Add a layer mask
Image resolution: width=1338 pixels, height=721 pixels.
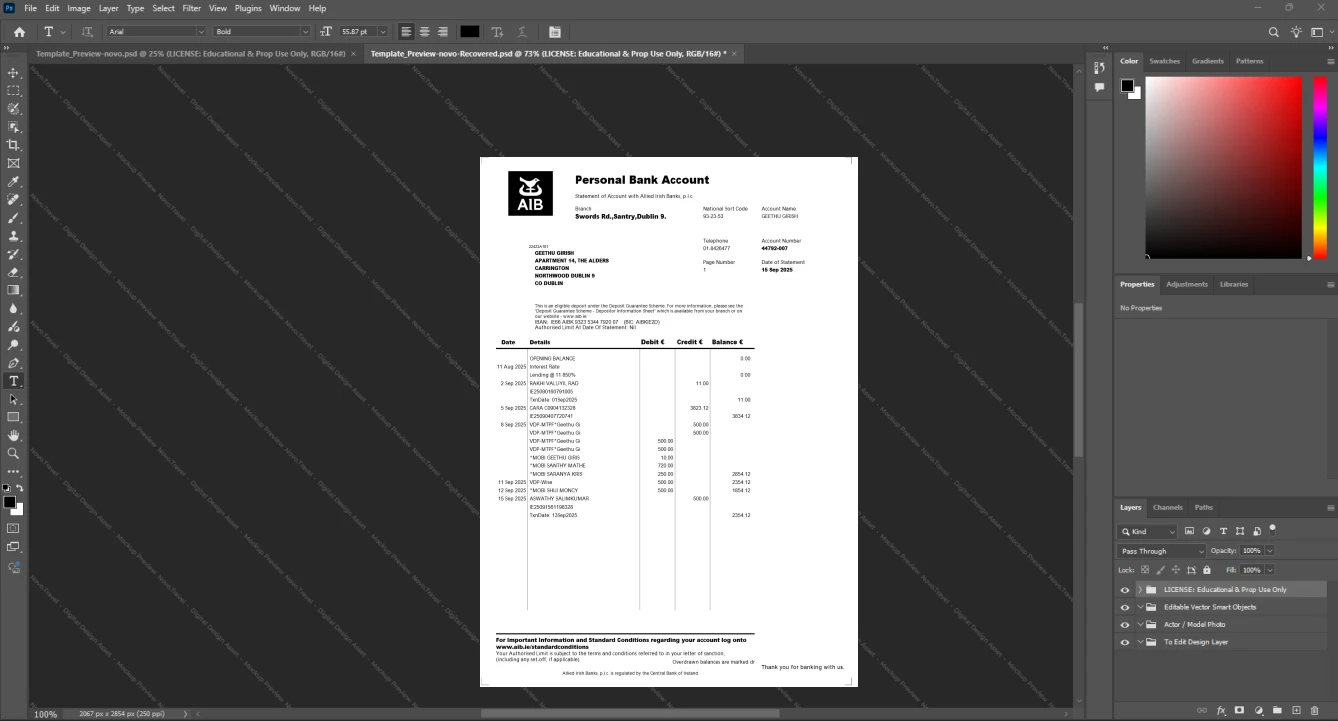[x=1240, y=710]
